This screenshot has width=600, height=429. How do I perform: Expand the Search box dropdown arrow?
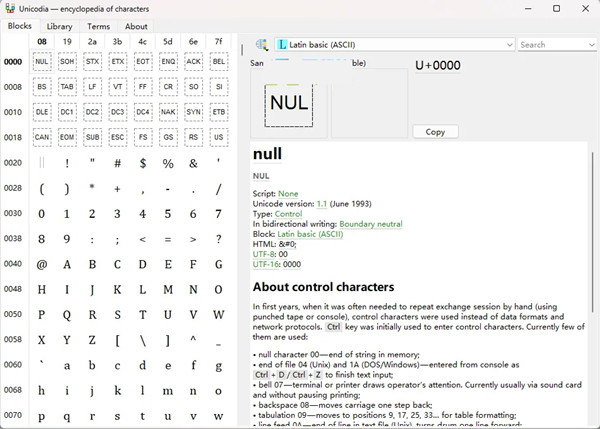(589, 45)
